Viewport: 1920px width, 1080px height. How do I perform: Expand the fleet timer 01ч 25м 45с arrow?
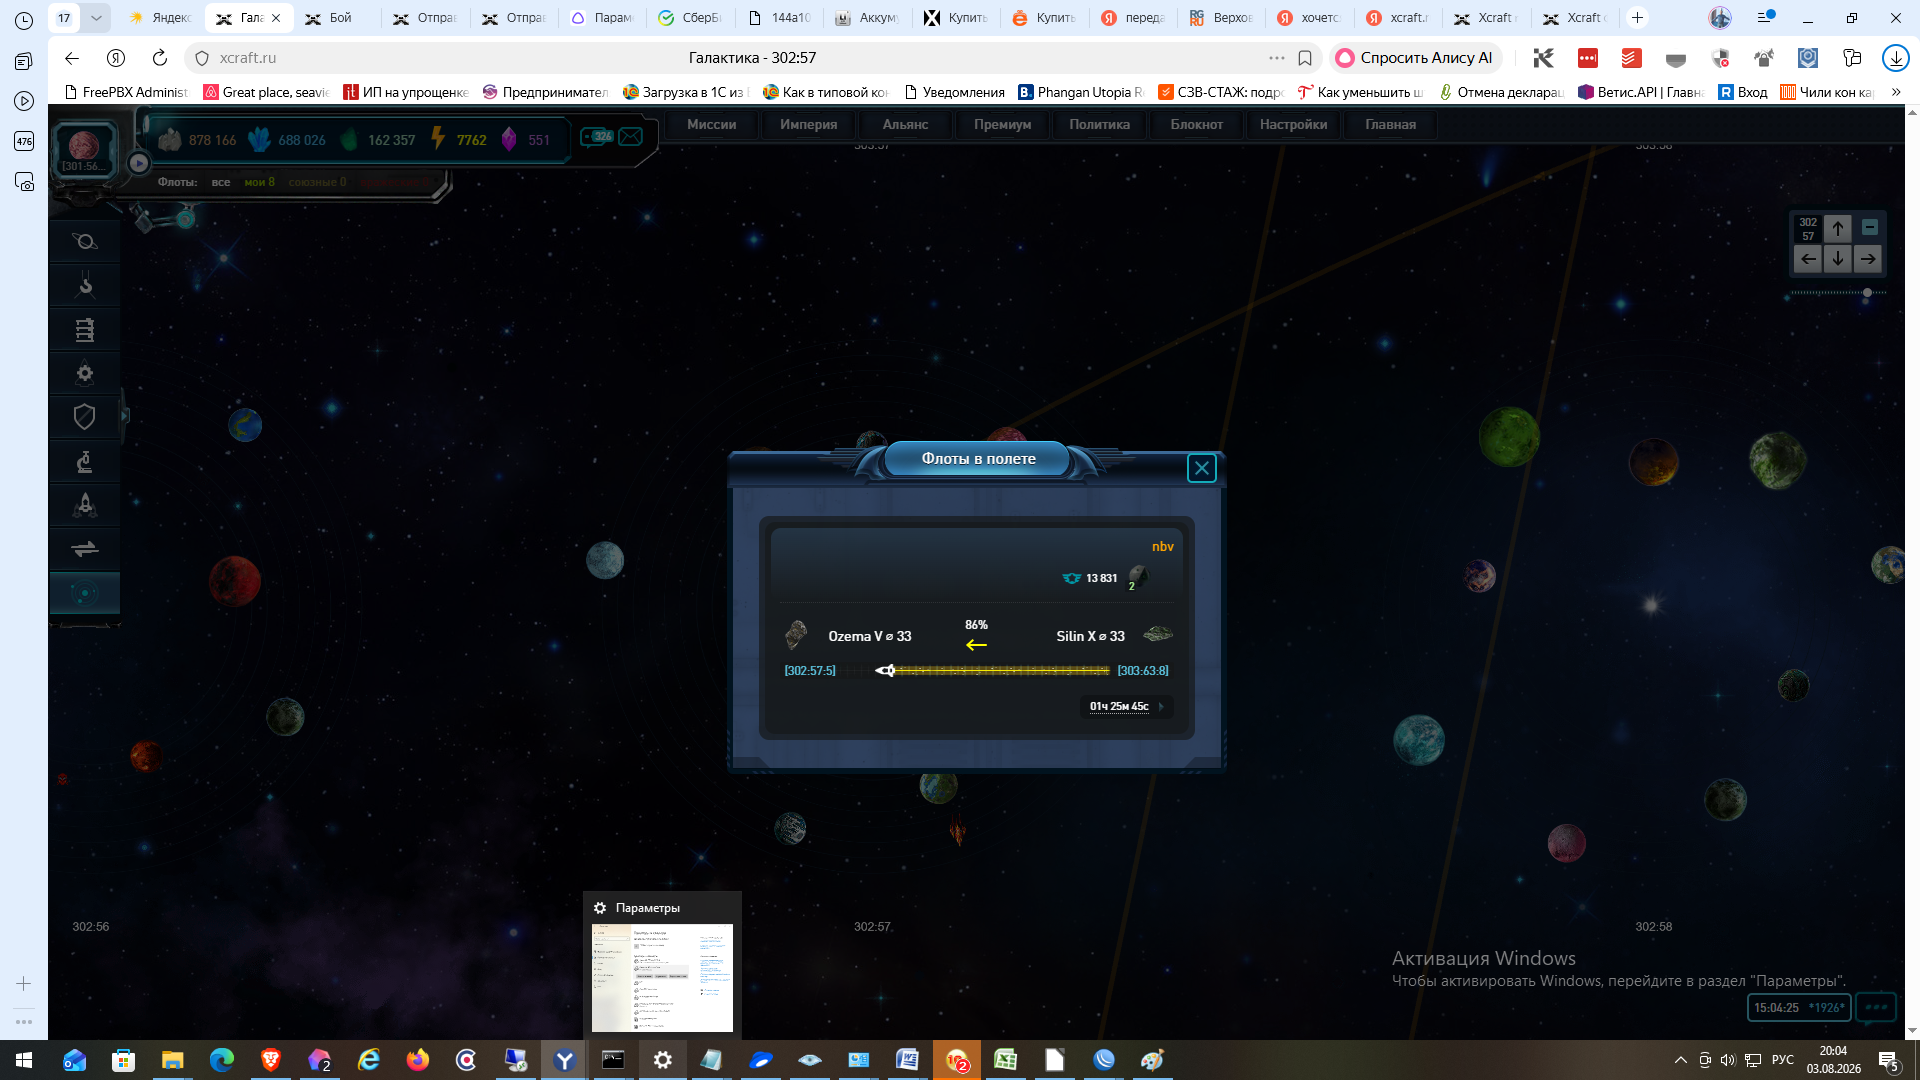click(x=1161, y=706)
